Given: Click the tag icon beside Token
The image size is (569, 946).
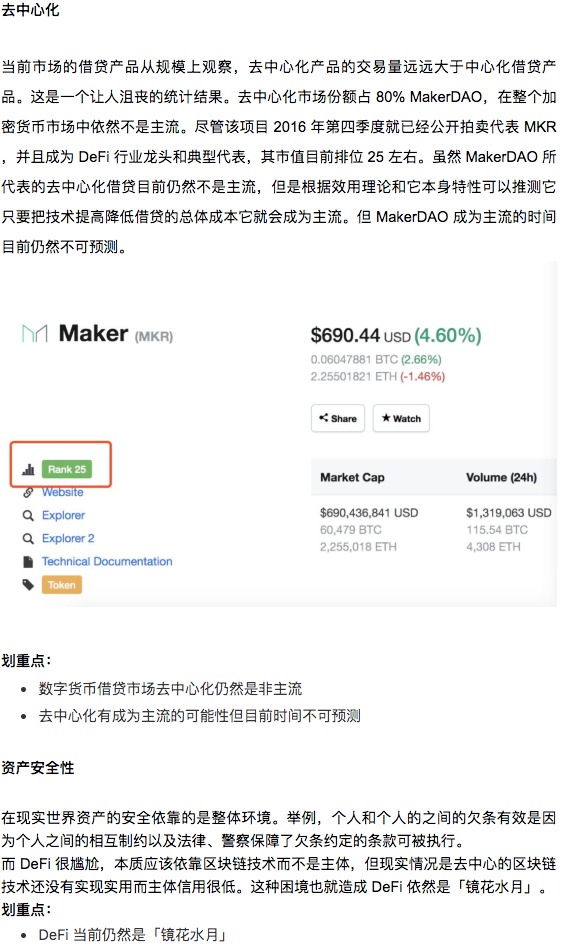Looking at the screenshot, I should click(x=28, y=585).
